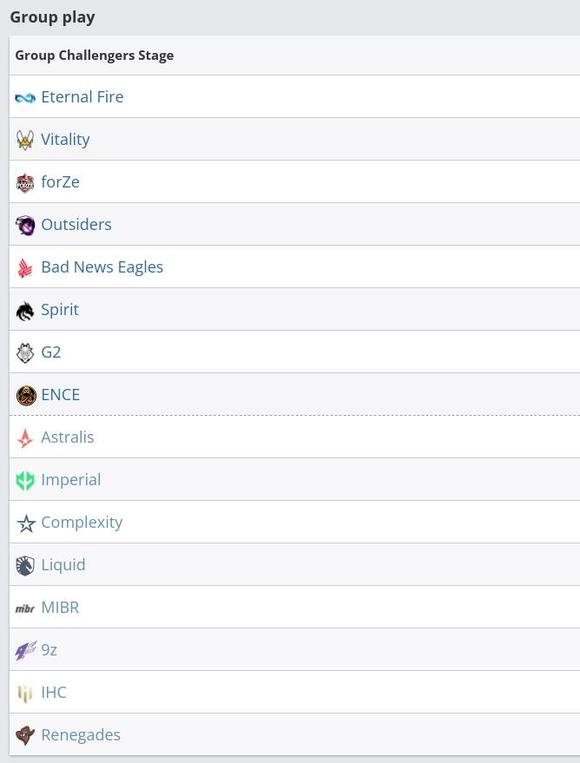
Task: Click the Bad News Eagles red logo
Action: tap(25, 268)
